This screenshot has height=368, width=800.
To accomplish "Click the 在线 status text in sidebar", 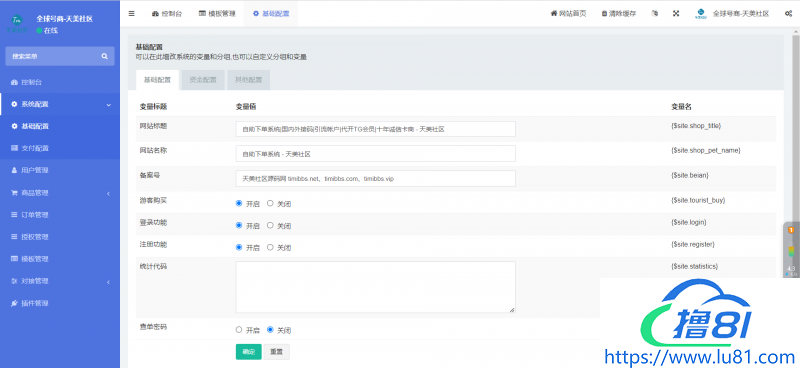I will coord(52,31).
